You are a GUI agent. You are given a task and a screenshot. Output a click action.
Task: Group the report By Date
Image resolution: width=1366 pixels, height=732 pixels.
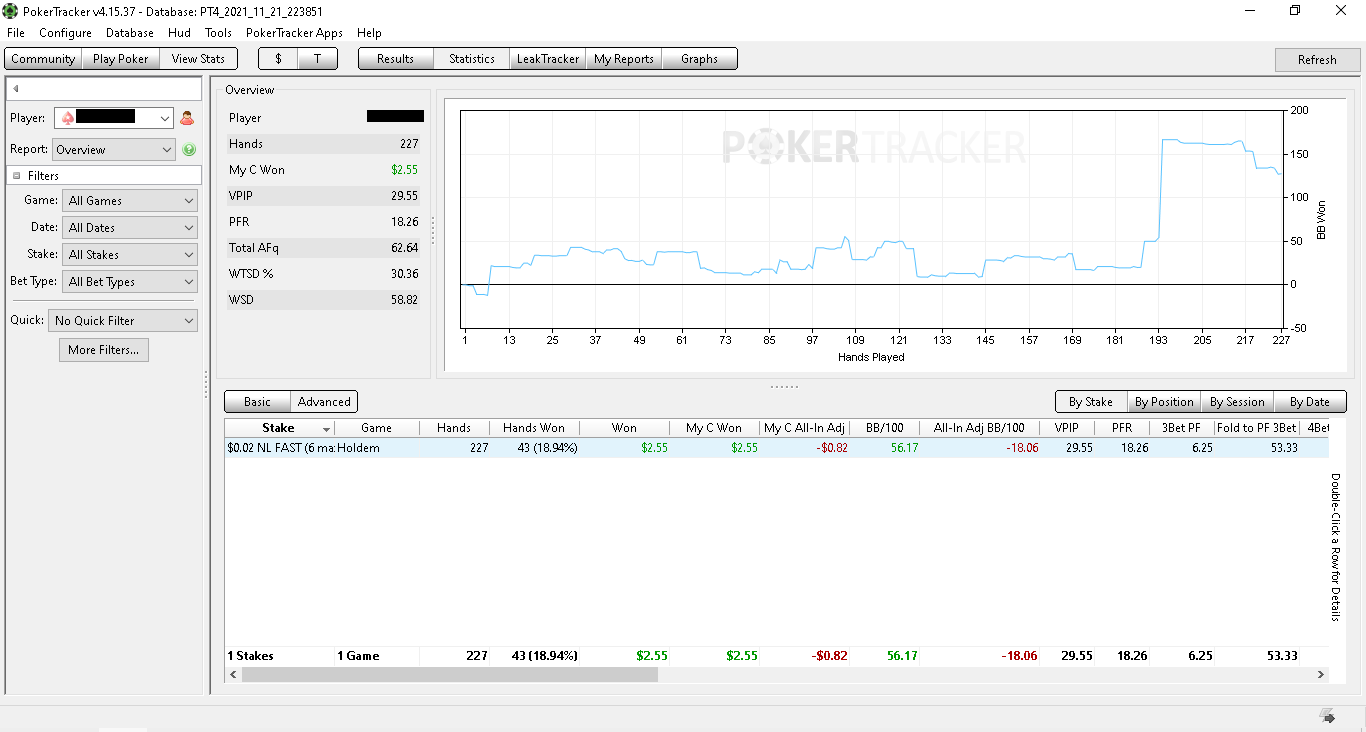1310,402
